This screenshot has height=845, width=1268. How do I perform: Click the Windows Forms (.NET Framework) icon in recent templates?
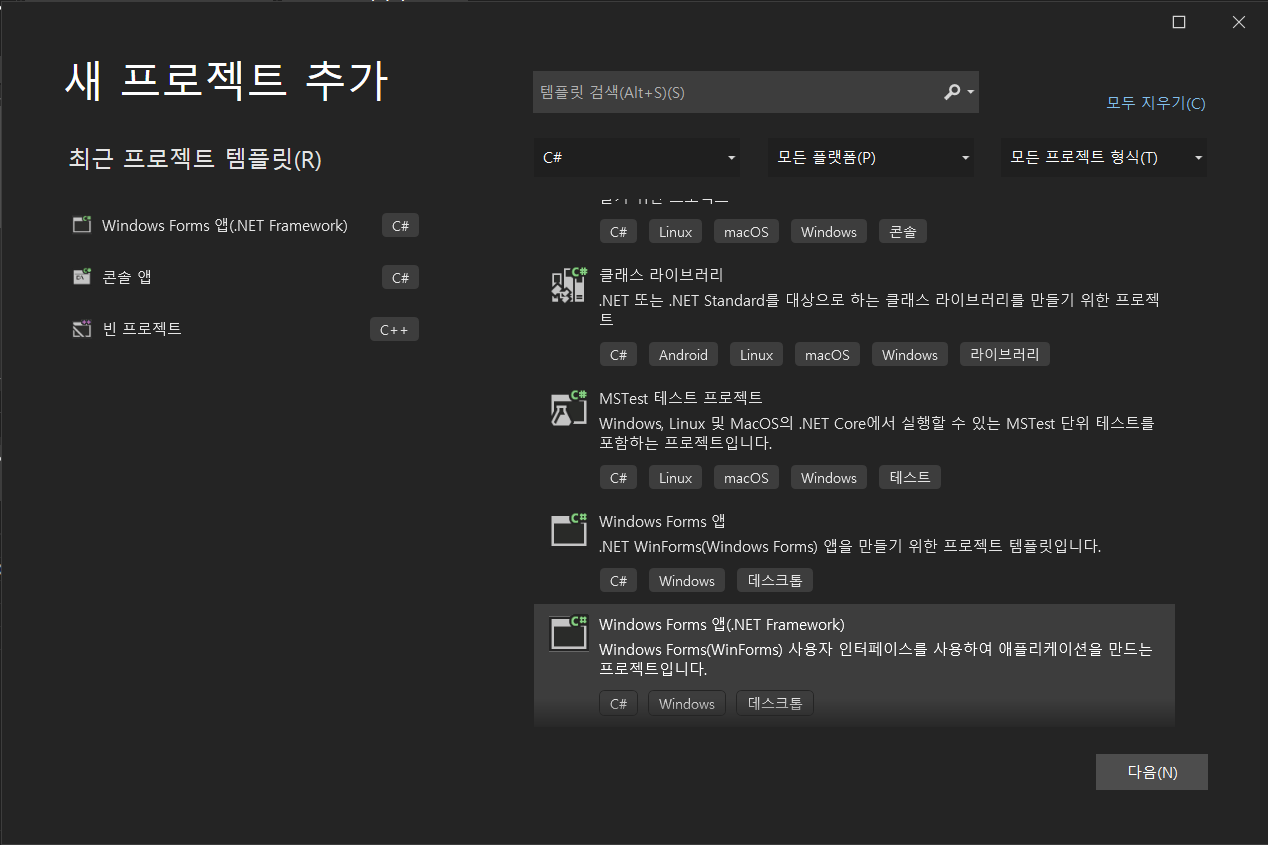(82, 225)
